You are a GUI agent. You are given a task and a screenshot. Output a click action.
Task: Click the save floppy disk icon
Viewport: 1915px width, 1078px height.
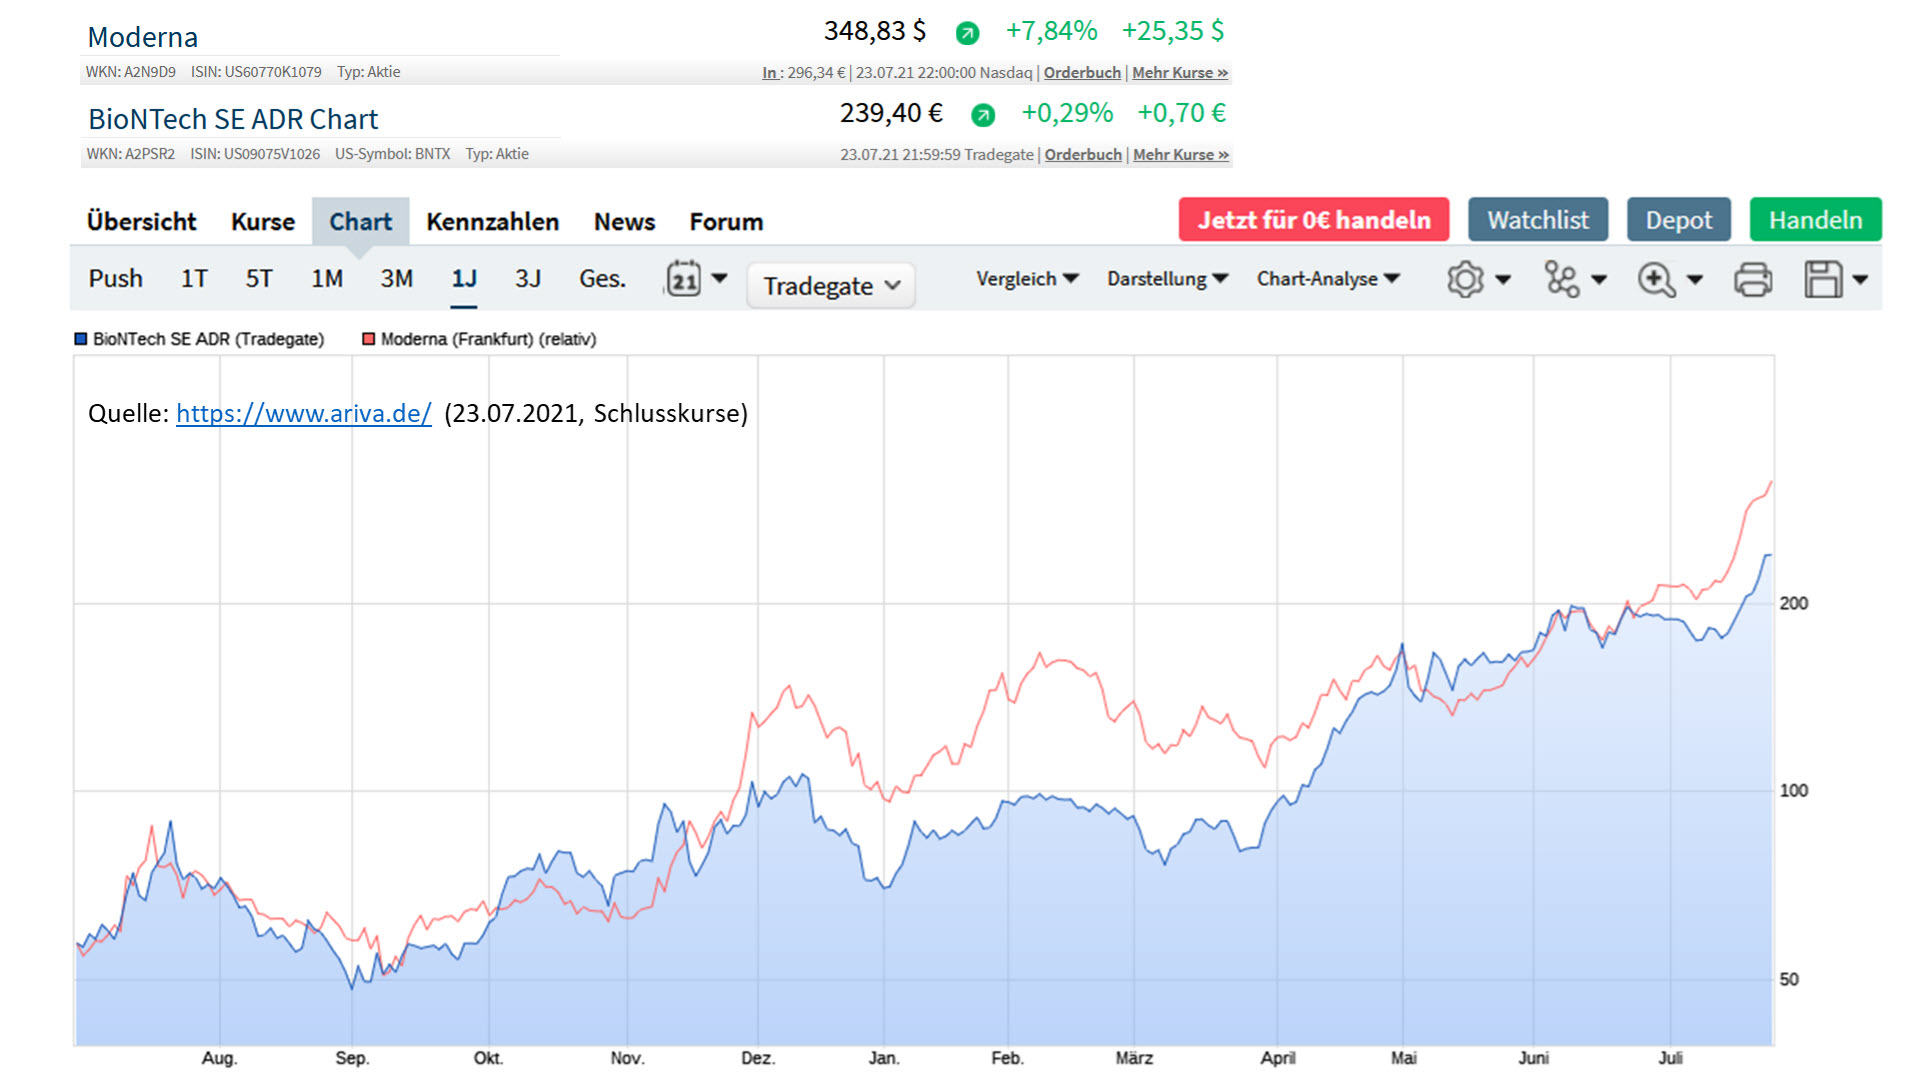[x=1823, y=279]
